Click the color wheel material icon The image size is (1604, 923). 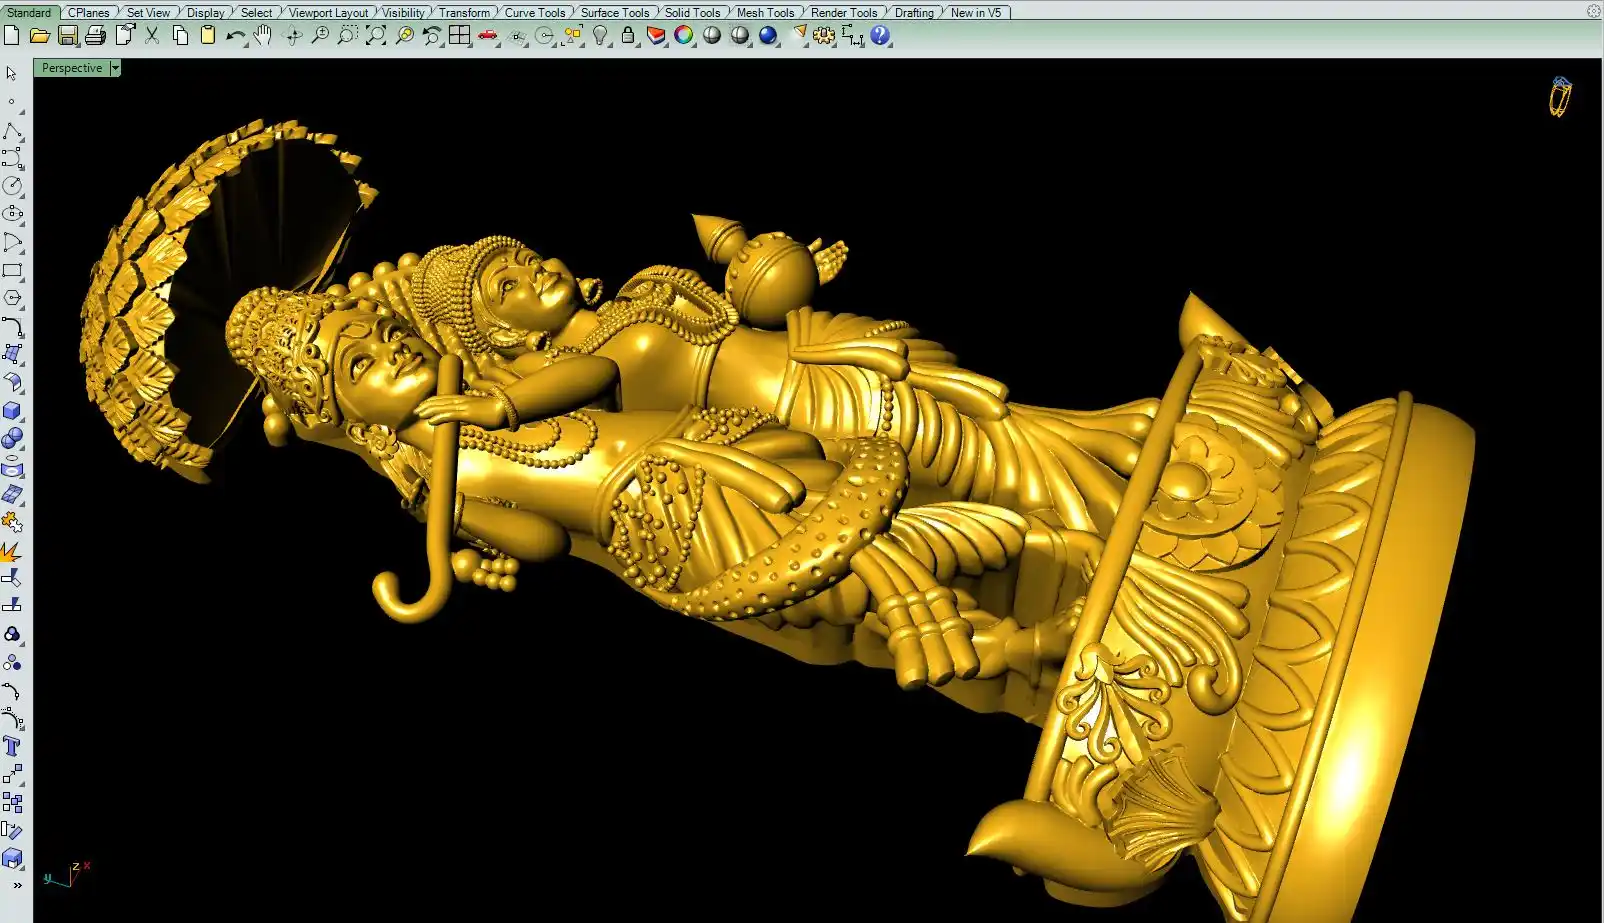point(684,36)
